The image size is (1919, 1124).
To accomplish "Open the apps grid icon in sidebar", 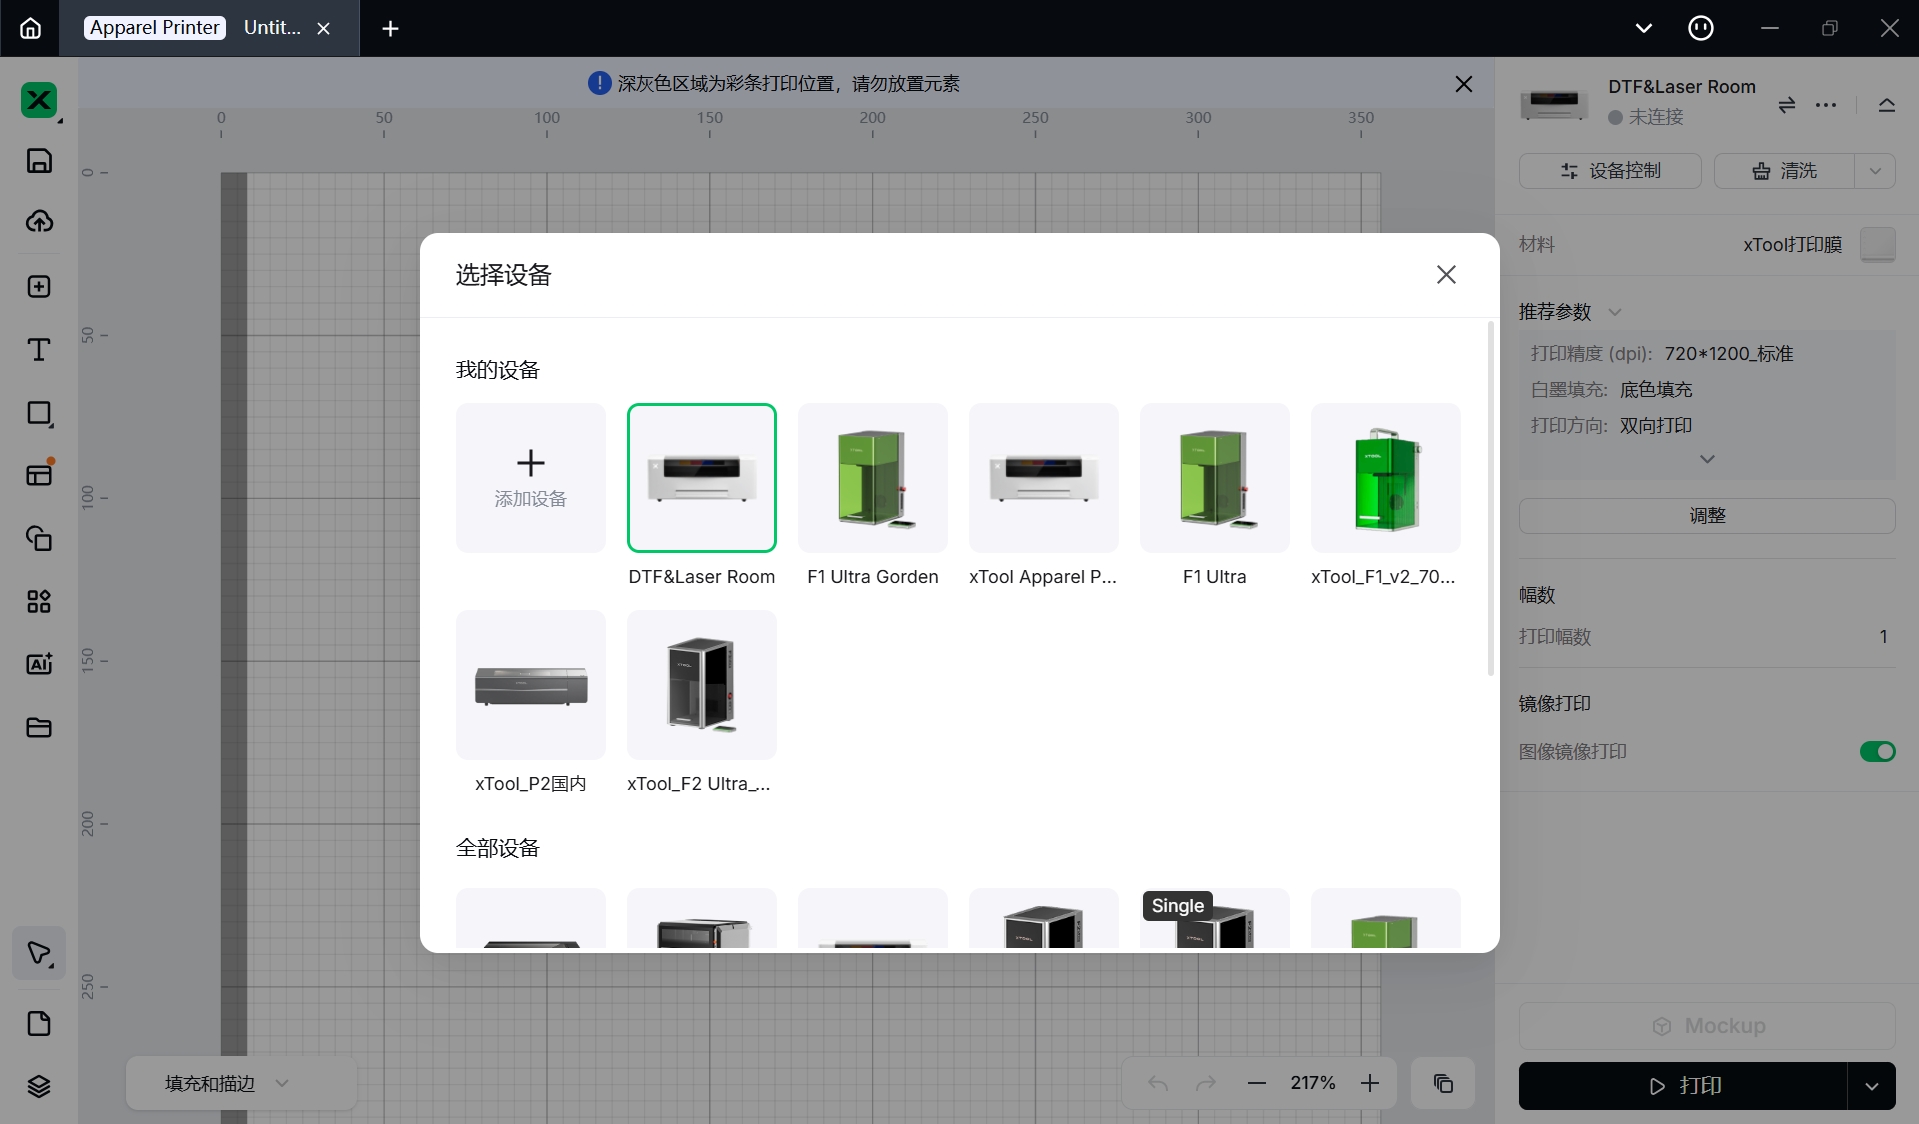I will pos(39,601).
